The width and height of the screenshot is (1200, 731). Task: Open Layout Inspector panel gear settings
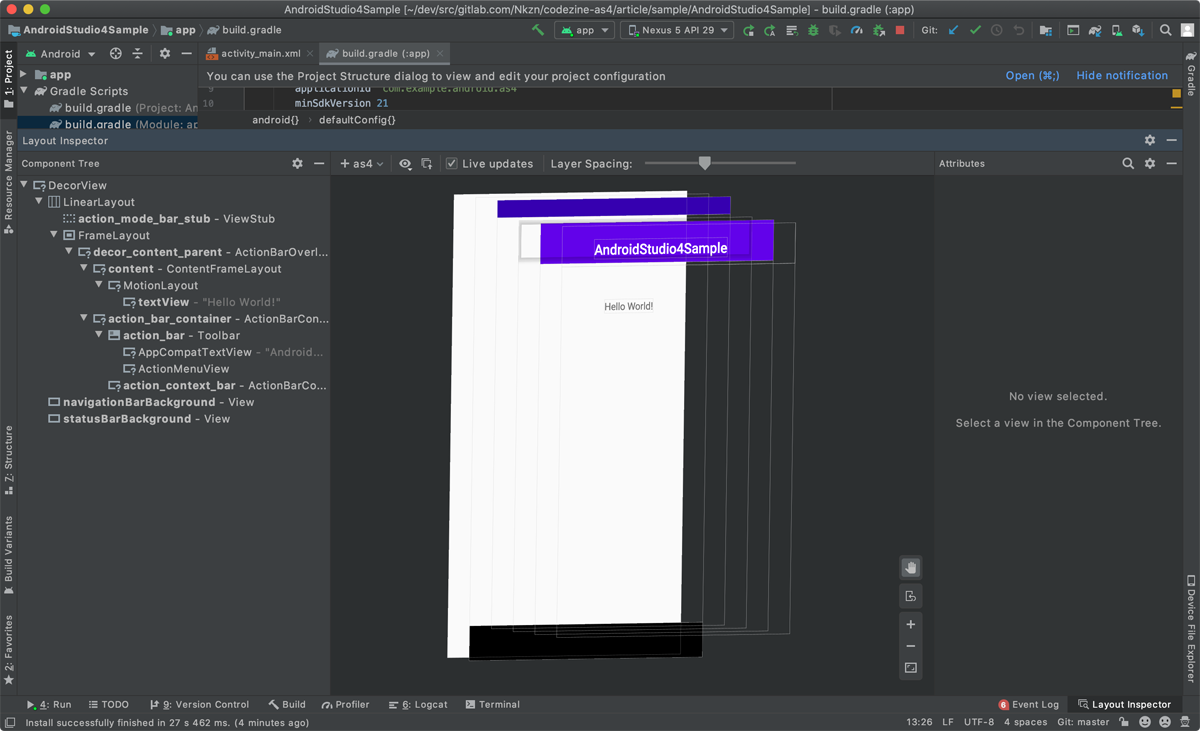coord(1150,141)
